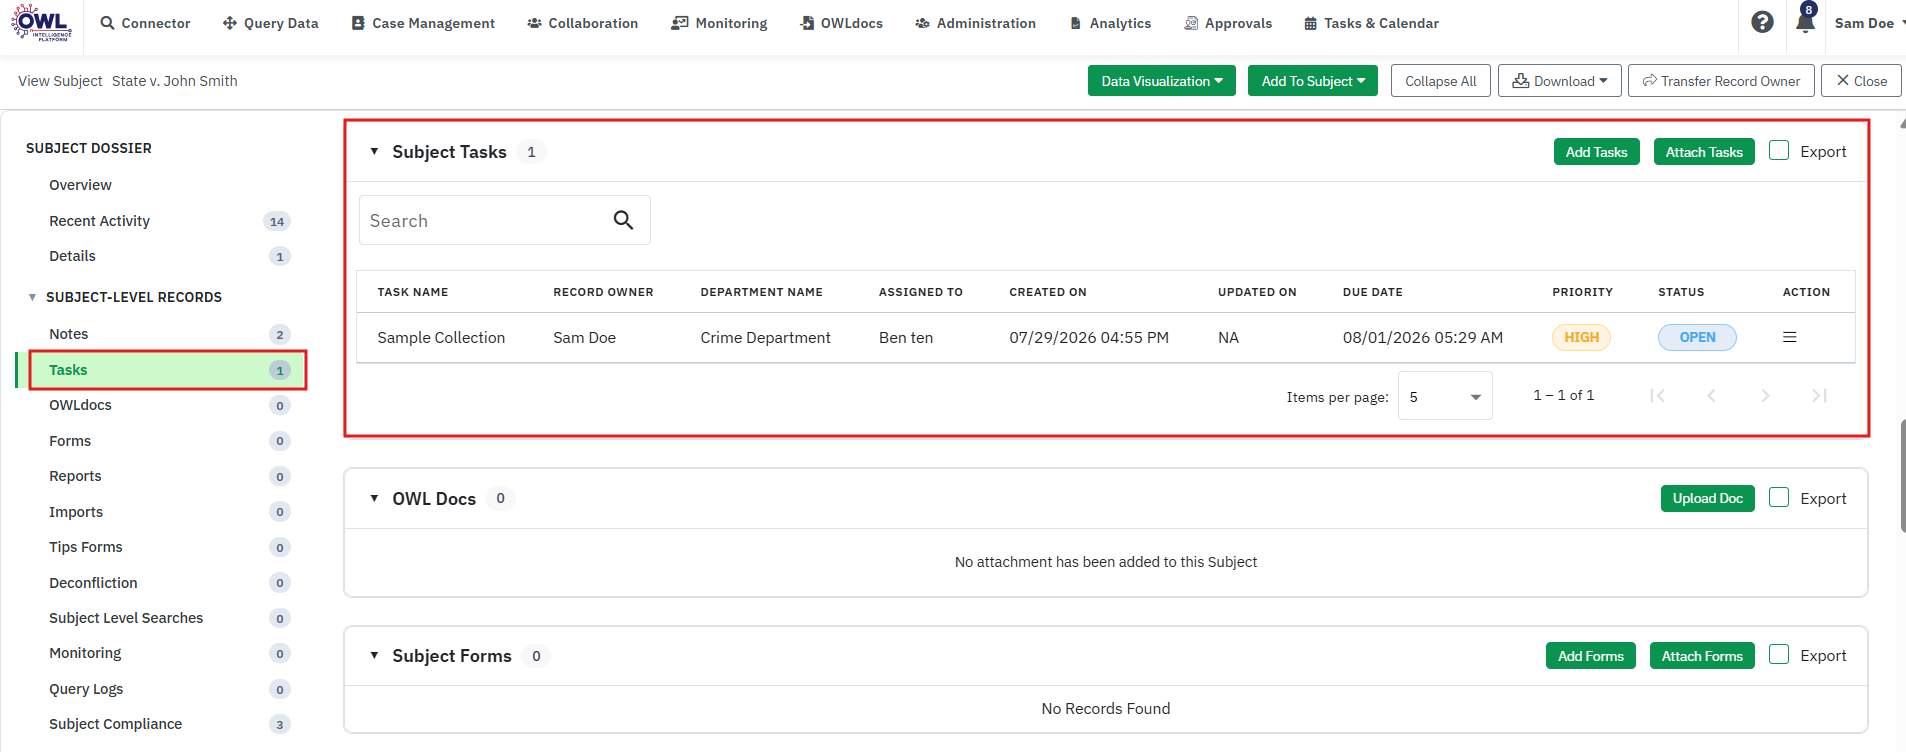Sort by the Due Date column header
The width and height of the screenshot is (1906, 752).
1373,292
